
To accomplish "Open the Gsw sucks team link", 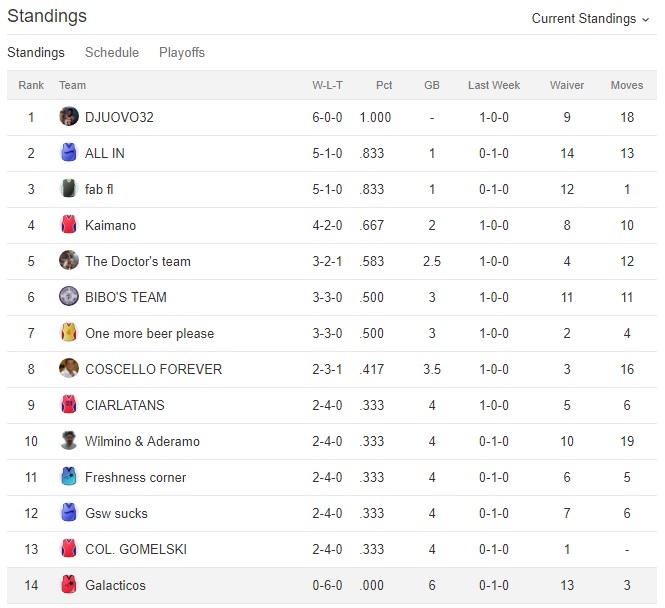I will [116, 513].
